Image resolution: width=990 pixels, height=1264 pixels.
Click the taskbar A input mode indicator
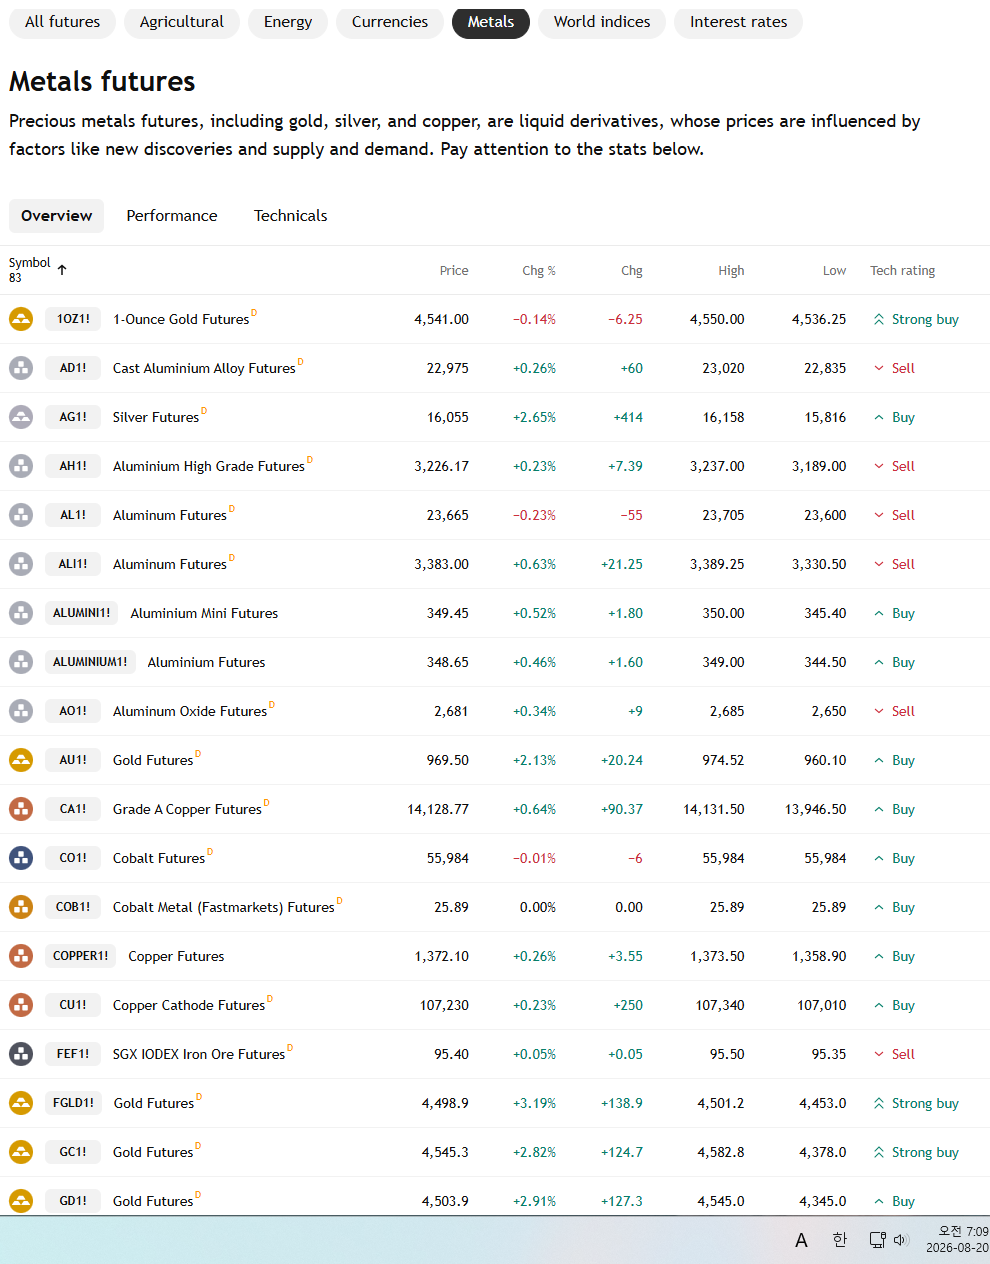801,1240
